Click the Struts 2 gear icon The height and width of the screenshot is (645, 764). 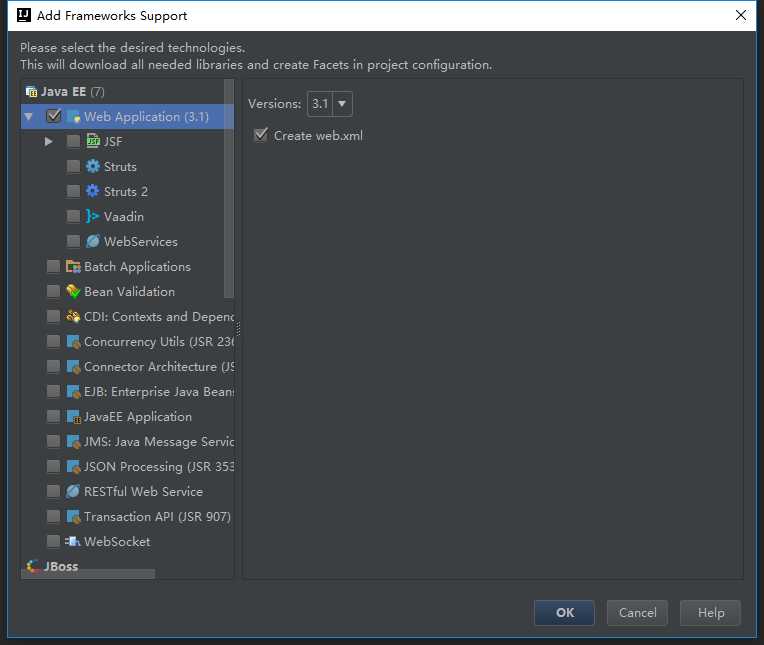93,191
